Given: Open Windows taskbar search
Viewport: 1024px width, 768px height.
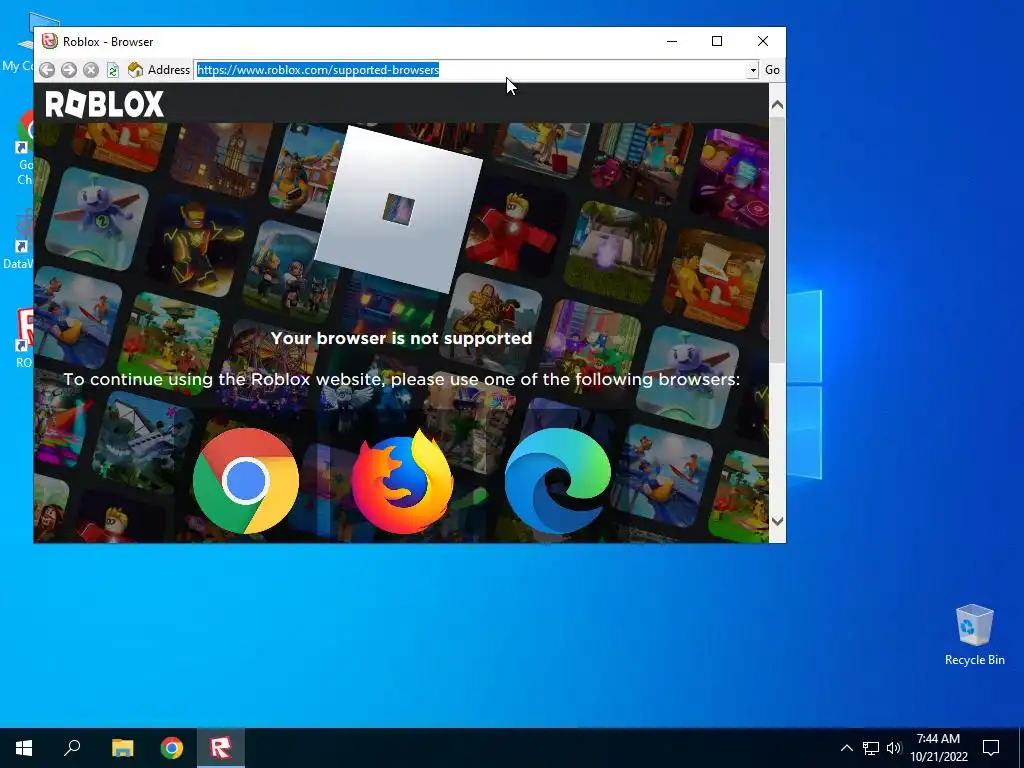Looking at the screenshot, I should [x=72, y=748].
